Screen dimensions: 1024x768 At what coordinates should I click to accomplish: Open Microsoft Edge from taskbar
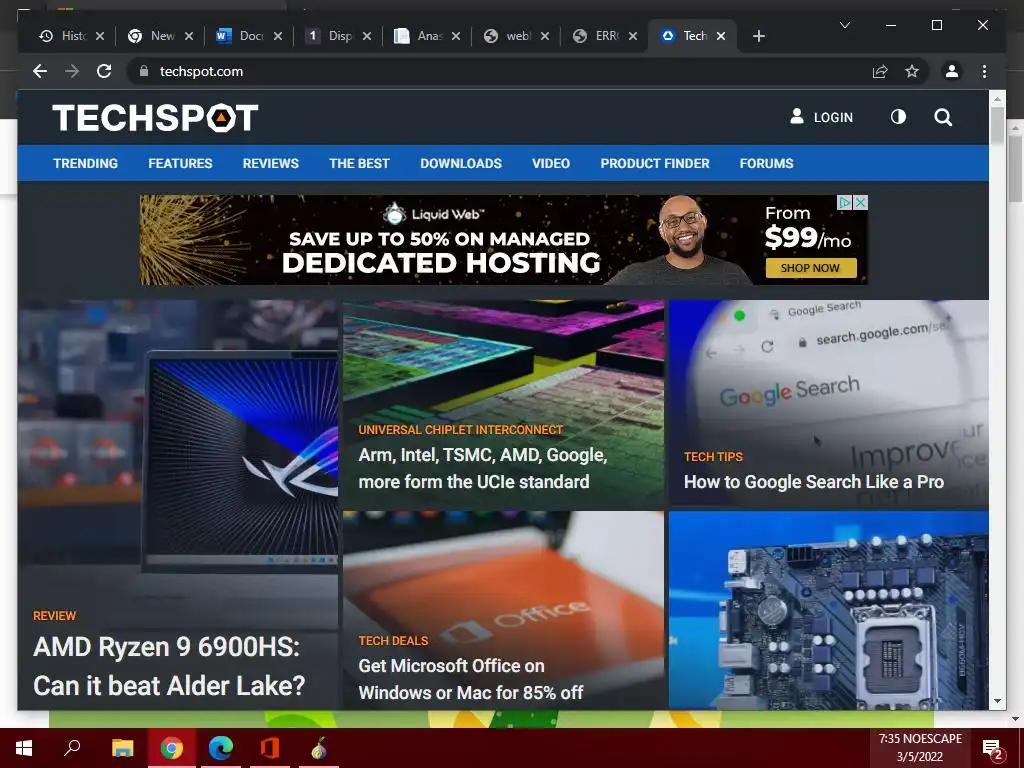coord(221,748)
